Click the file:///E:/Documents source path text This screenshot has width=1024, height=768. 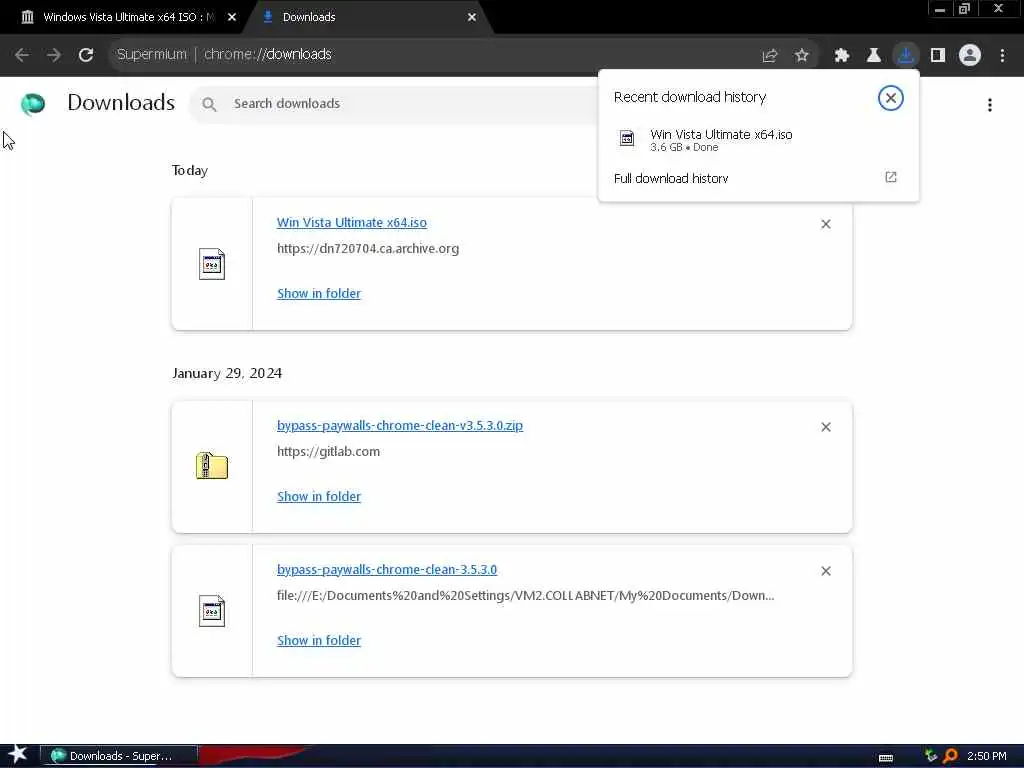pos(526,596)
